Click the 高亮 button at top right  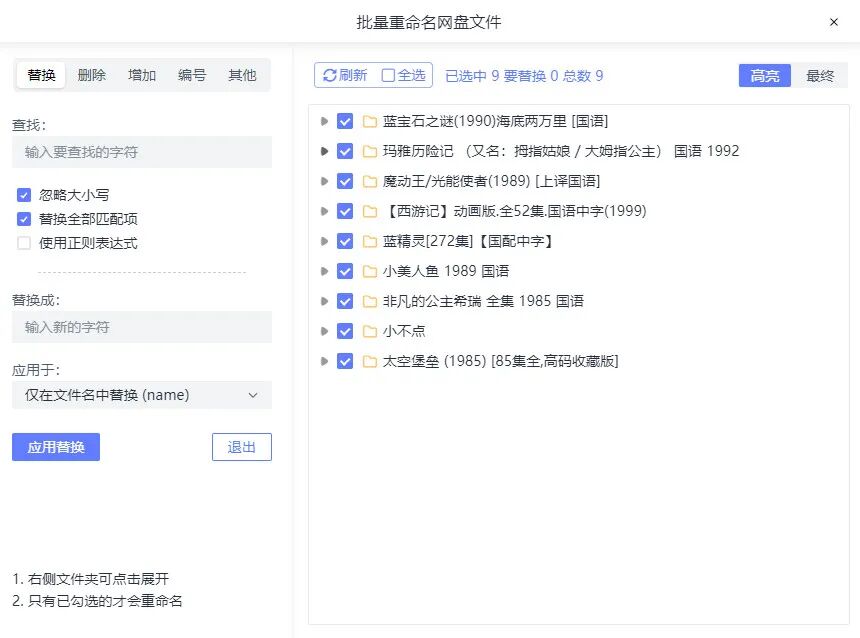click(764, 74)
